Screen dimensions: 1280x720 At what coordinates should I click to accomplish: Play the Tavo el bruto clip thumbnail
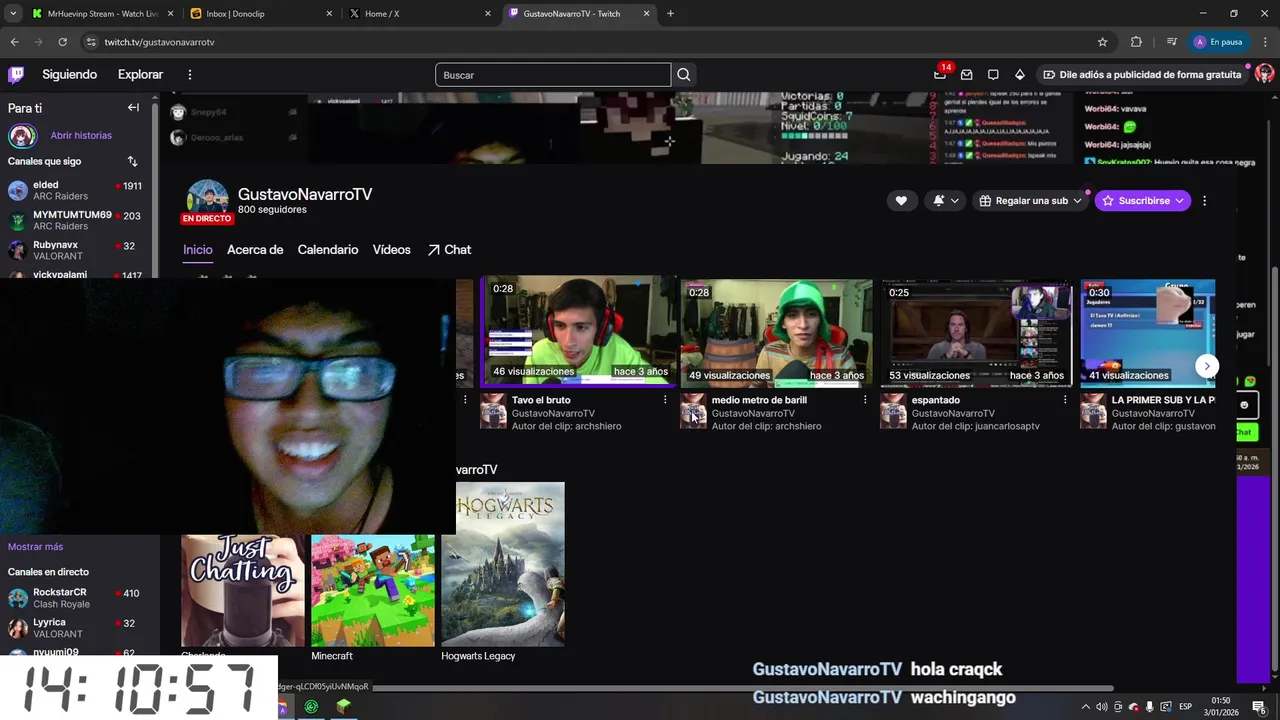point(578,333)
